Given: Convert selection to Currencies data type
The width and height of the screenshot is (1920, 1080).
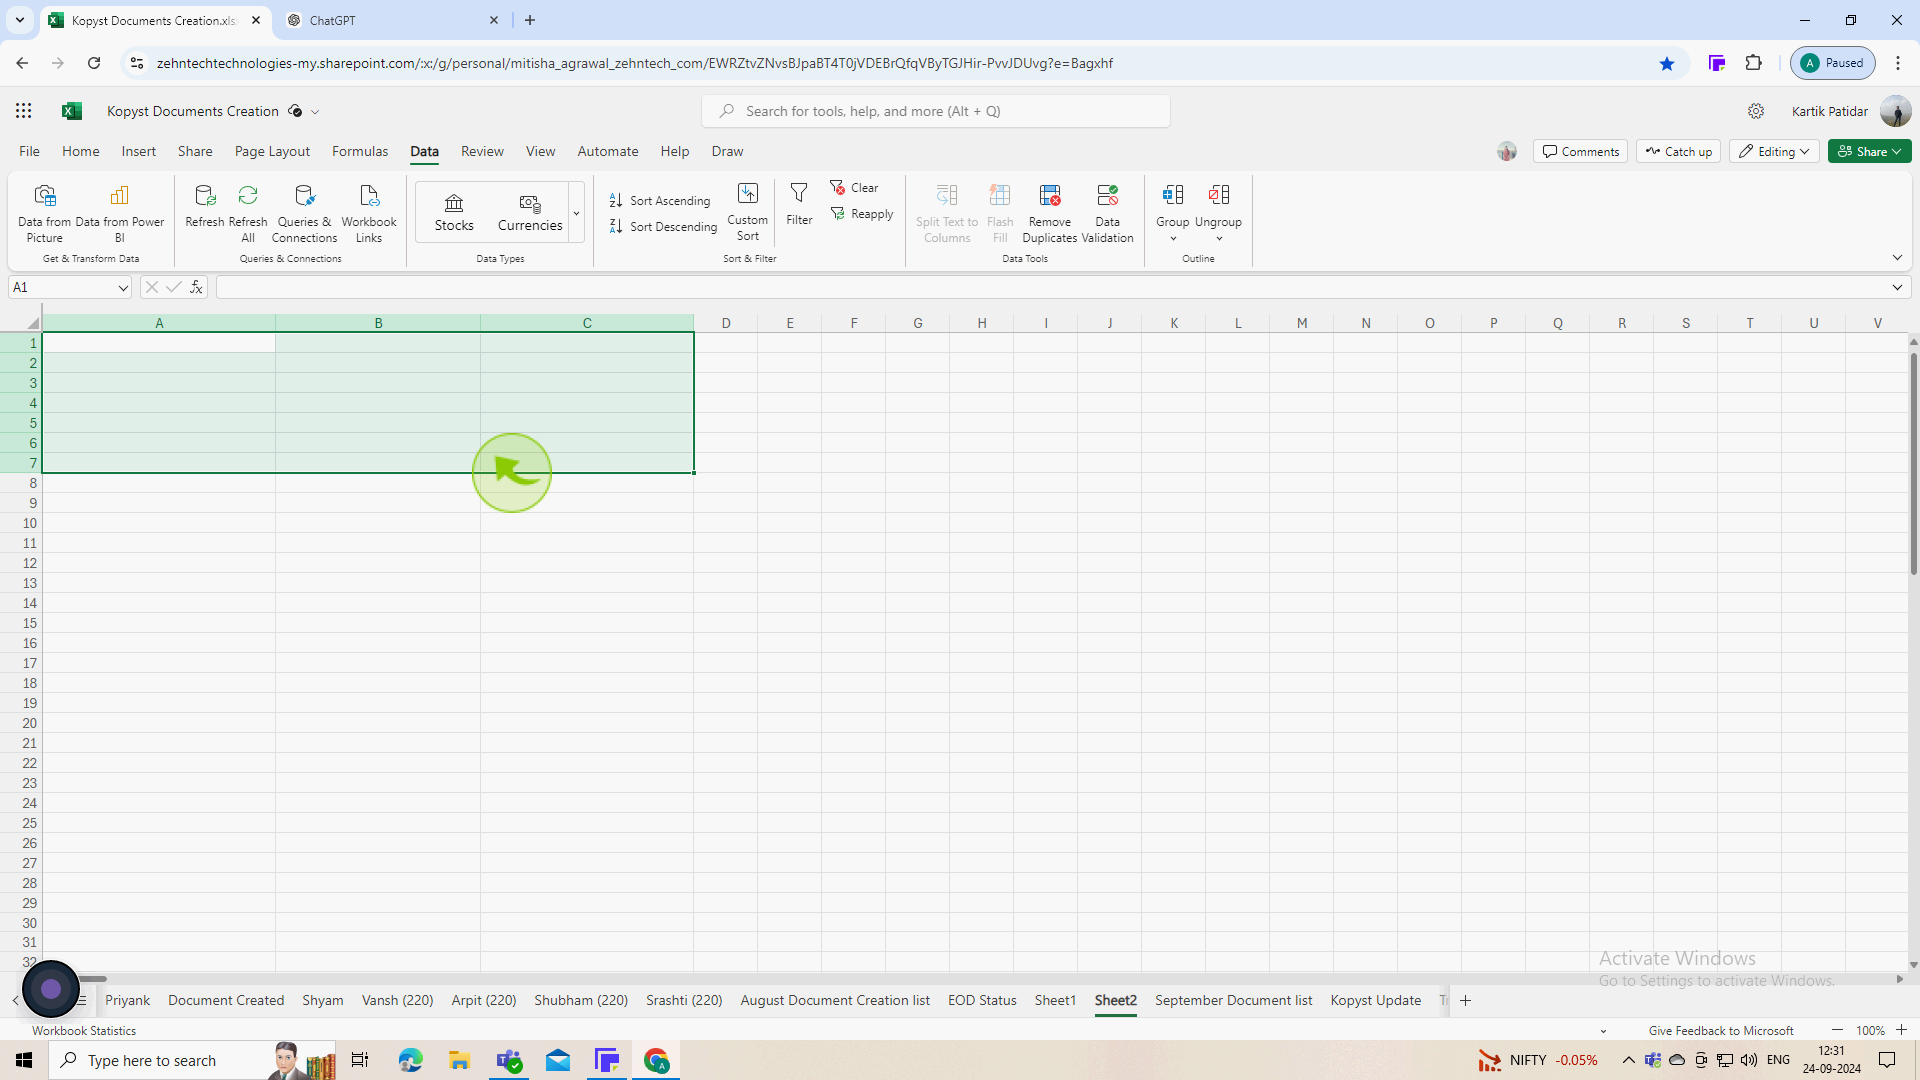Looking at the screenshot, I should 530,212.
